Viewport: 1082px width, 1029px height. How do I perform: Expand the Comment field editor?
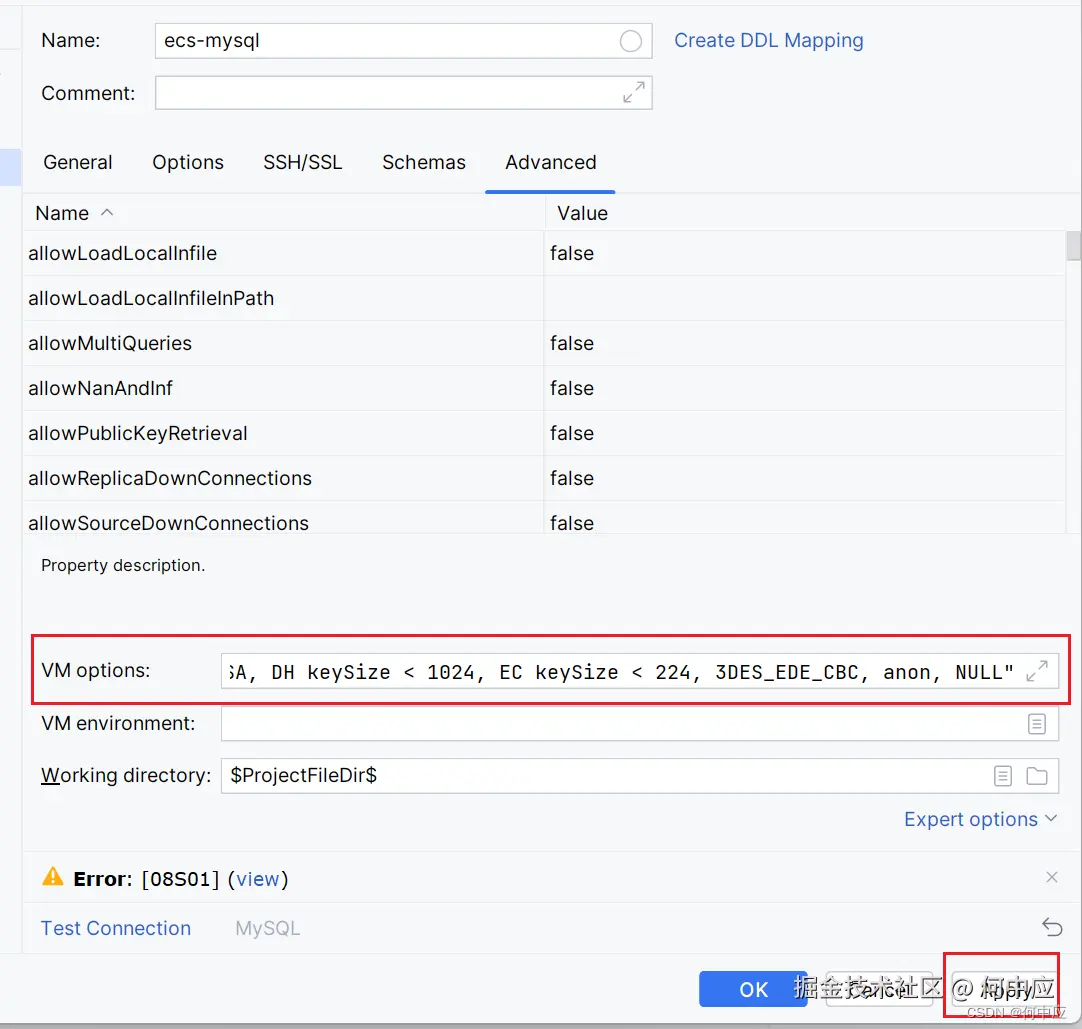(633, 92)
